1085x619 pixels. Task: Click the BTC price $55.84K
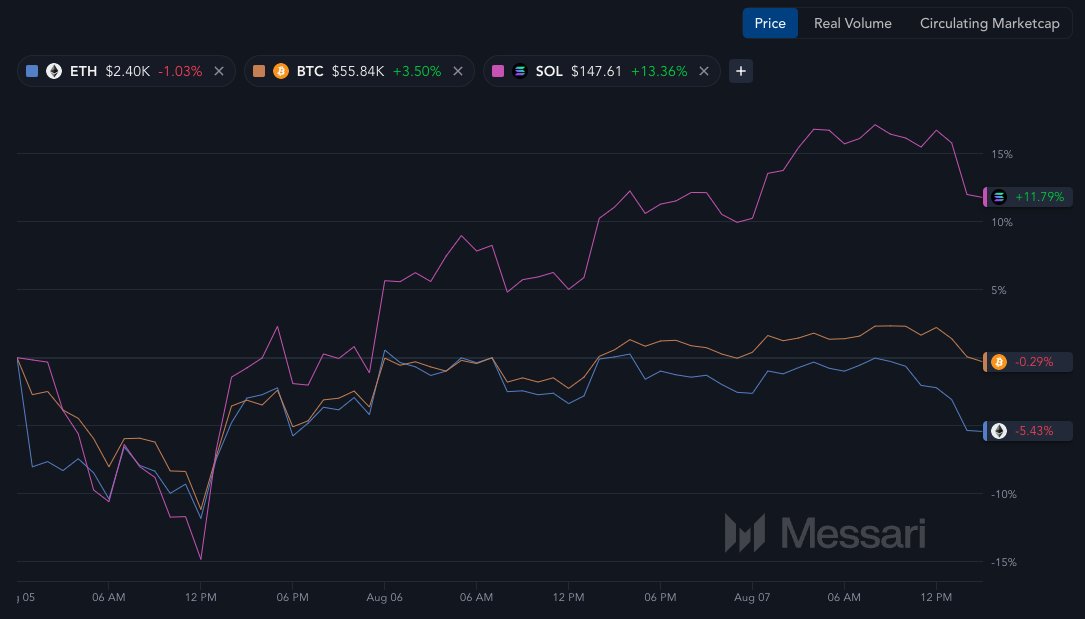[x=358, y=71]
